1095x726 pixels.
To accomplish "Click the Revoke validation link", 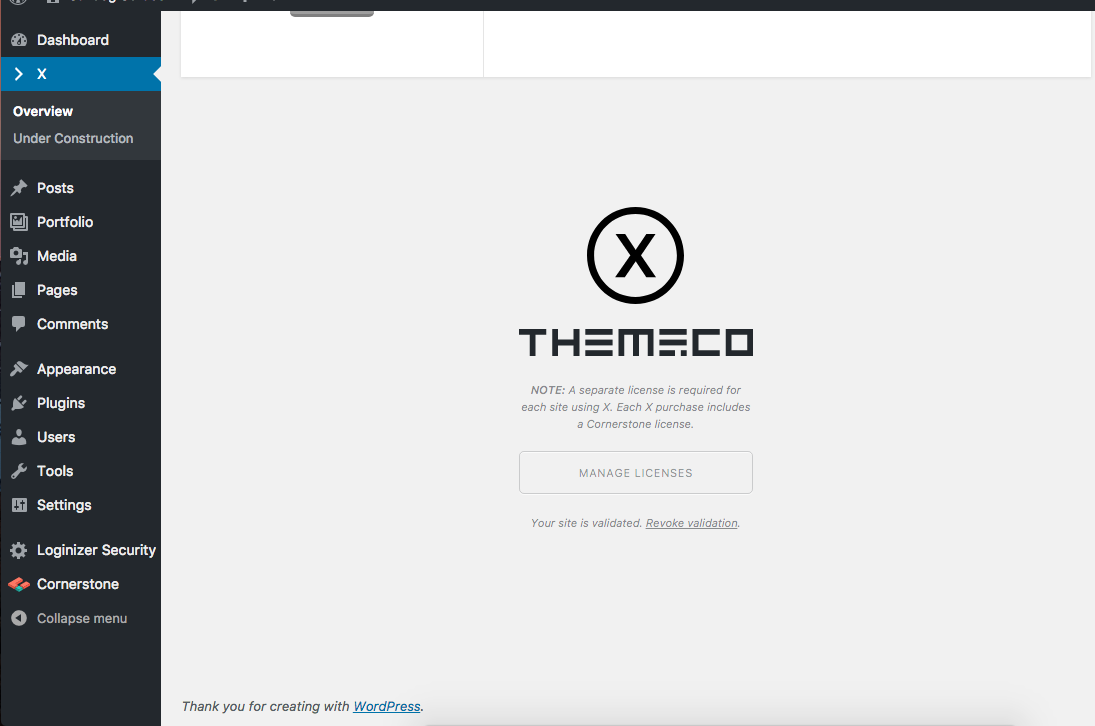I will coord(691,523).
